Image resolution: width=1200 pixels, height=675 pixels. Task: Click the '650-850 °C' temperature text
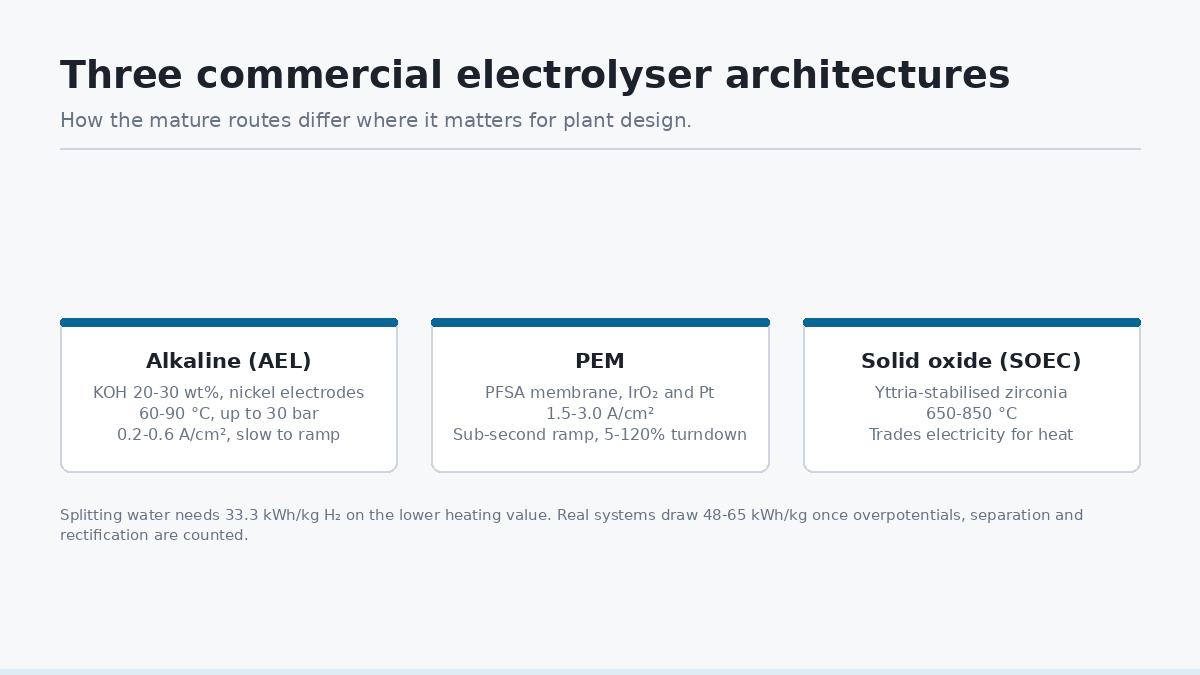(971, 414)
